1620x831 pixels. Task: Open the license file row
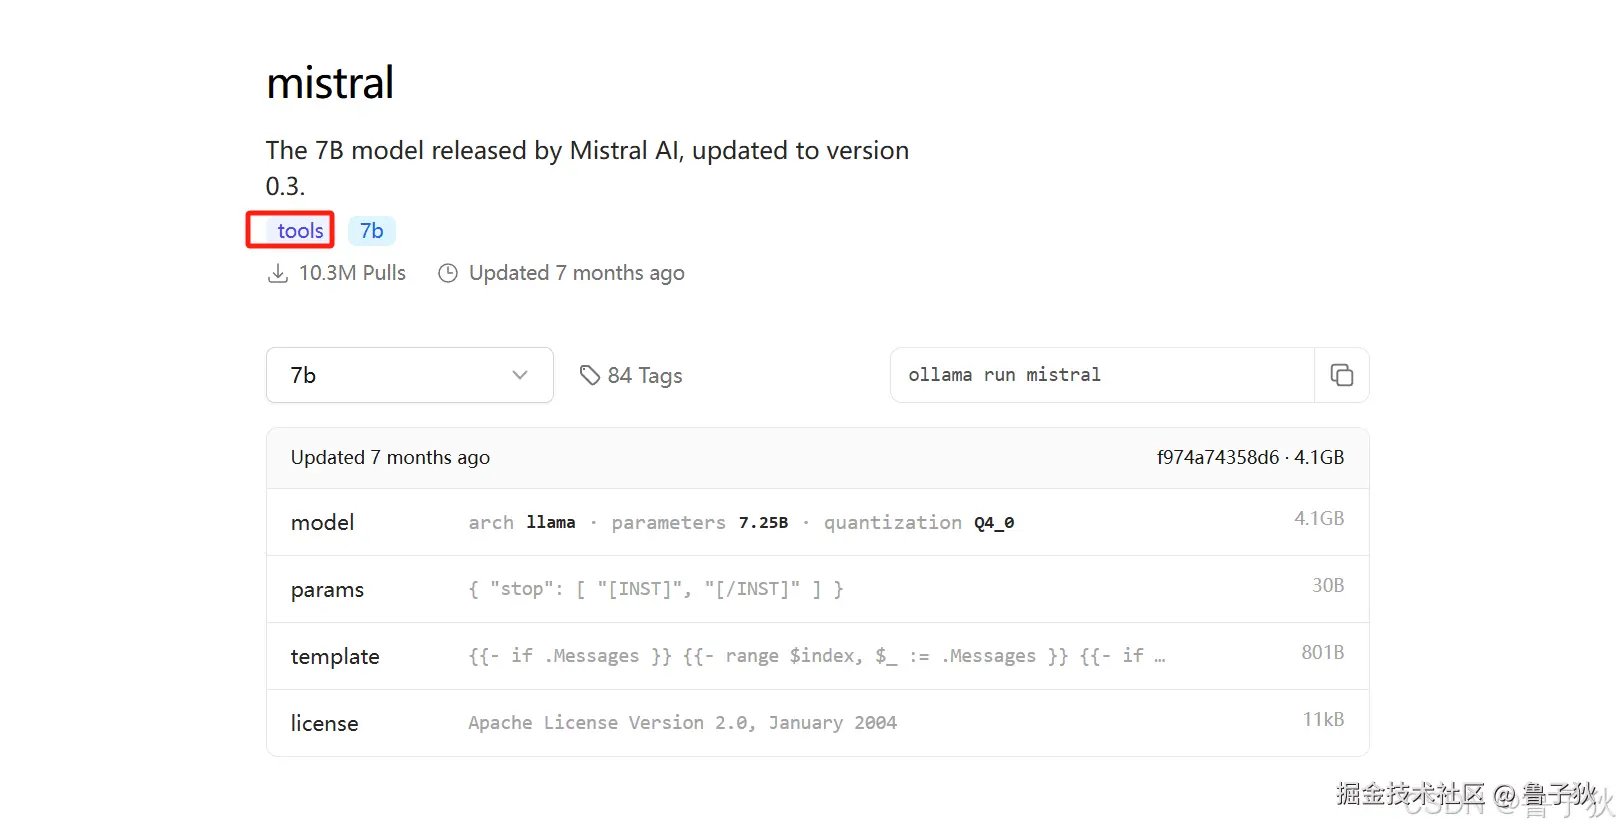pos(324,723)
